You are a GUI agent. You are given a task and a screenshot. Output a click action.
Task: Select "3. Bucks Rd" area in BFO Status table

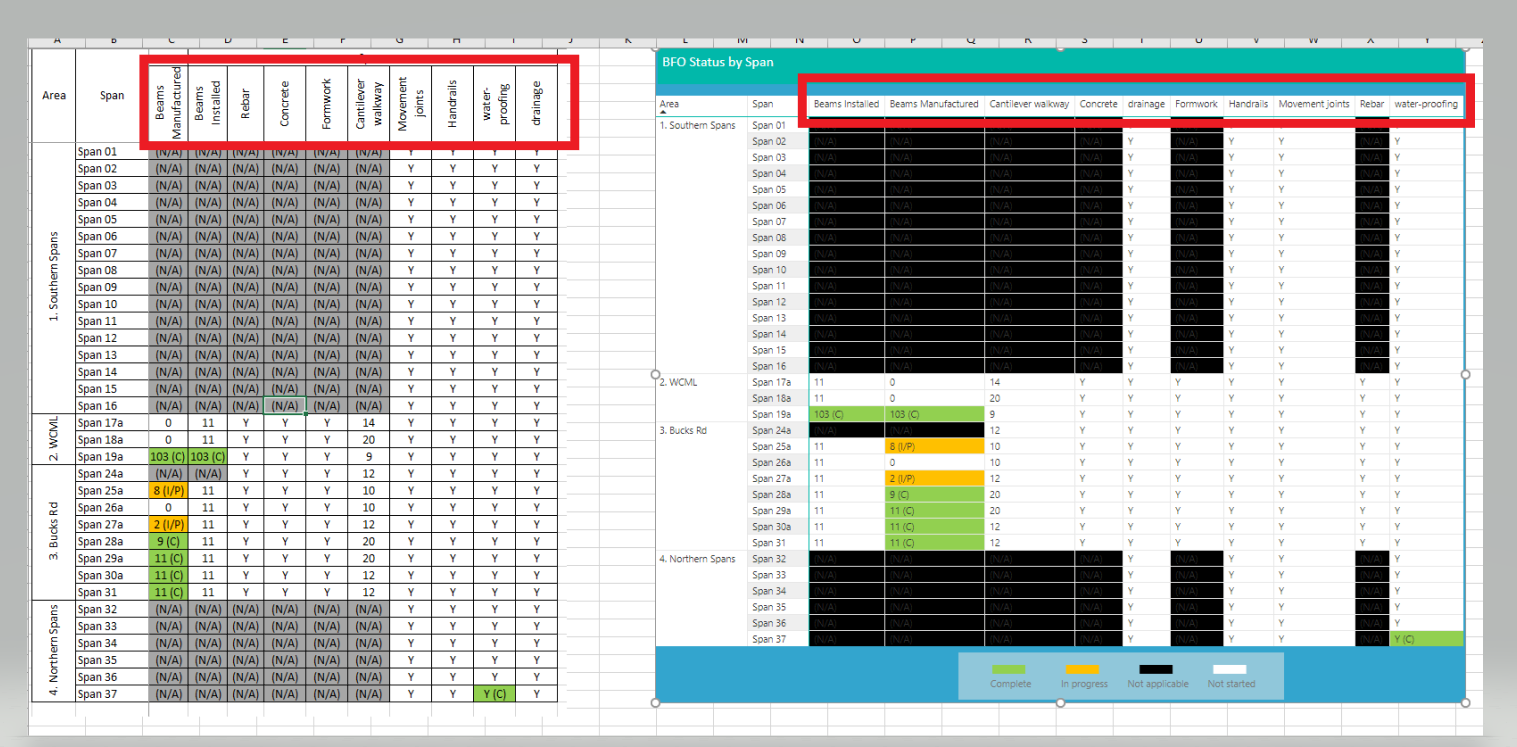click(683, 430)
